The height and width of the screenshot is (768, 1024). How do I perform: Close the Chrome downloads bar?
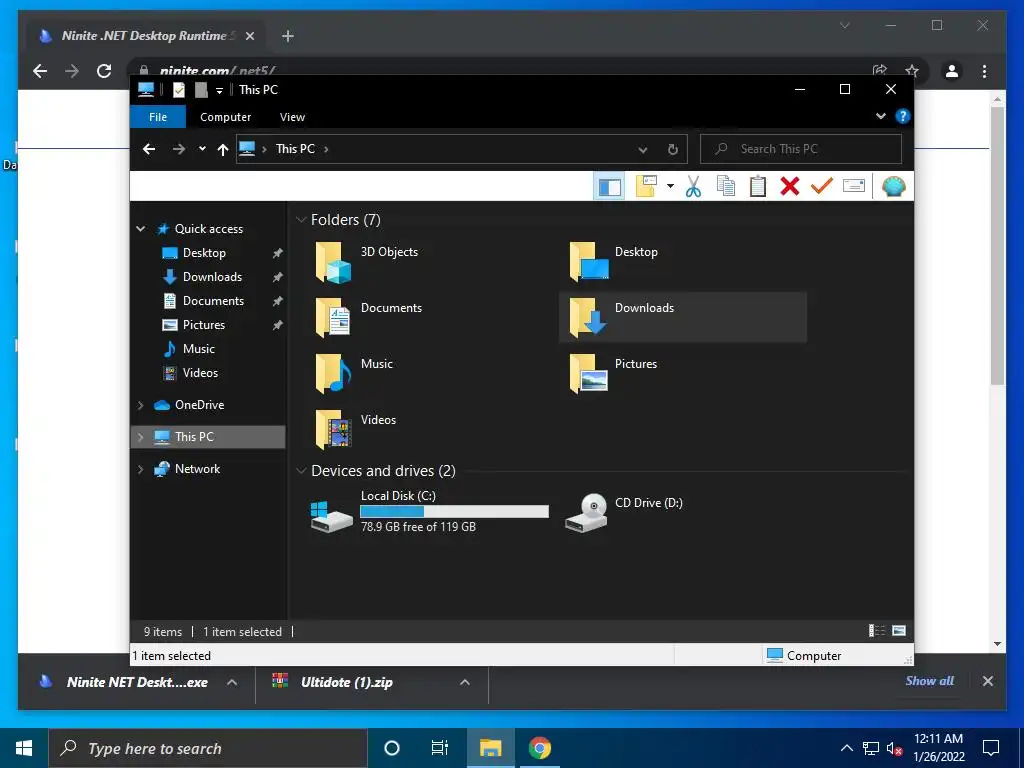[987, 681]
